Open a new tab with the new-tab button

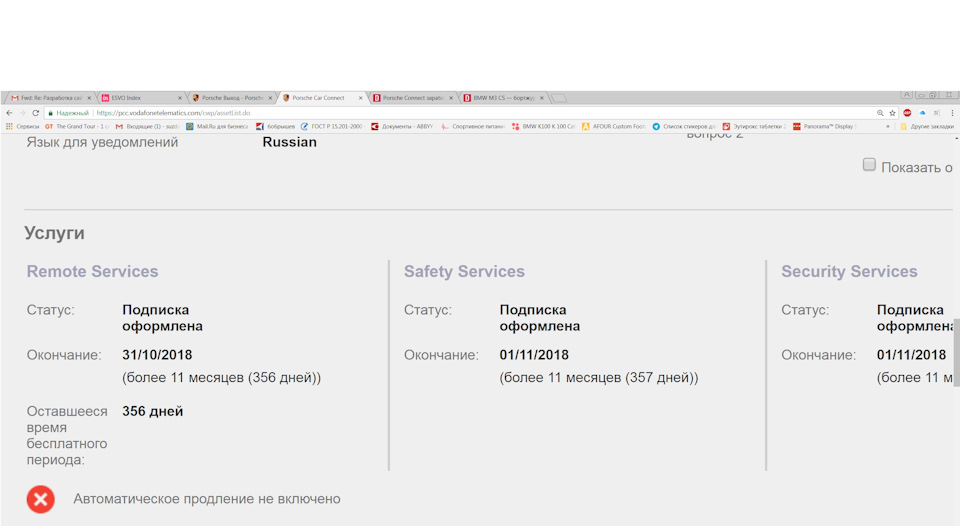click(559, 98)
